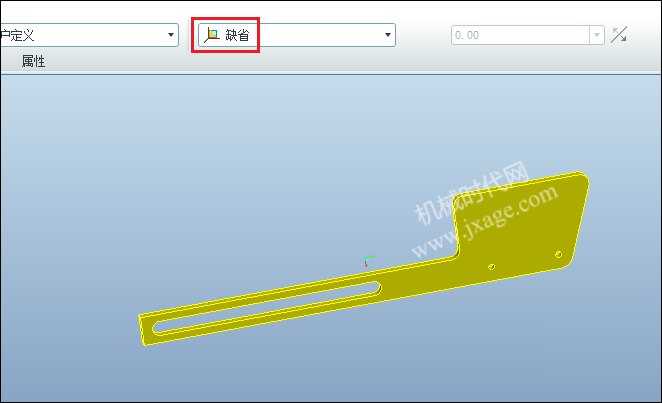Select the red-green coordinate origin marker
Viewport: 662px width, 403px height.
coord(369,261)
